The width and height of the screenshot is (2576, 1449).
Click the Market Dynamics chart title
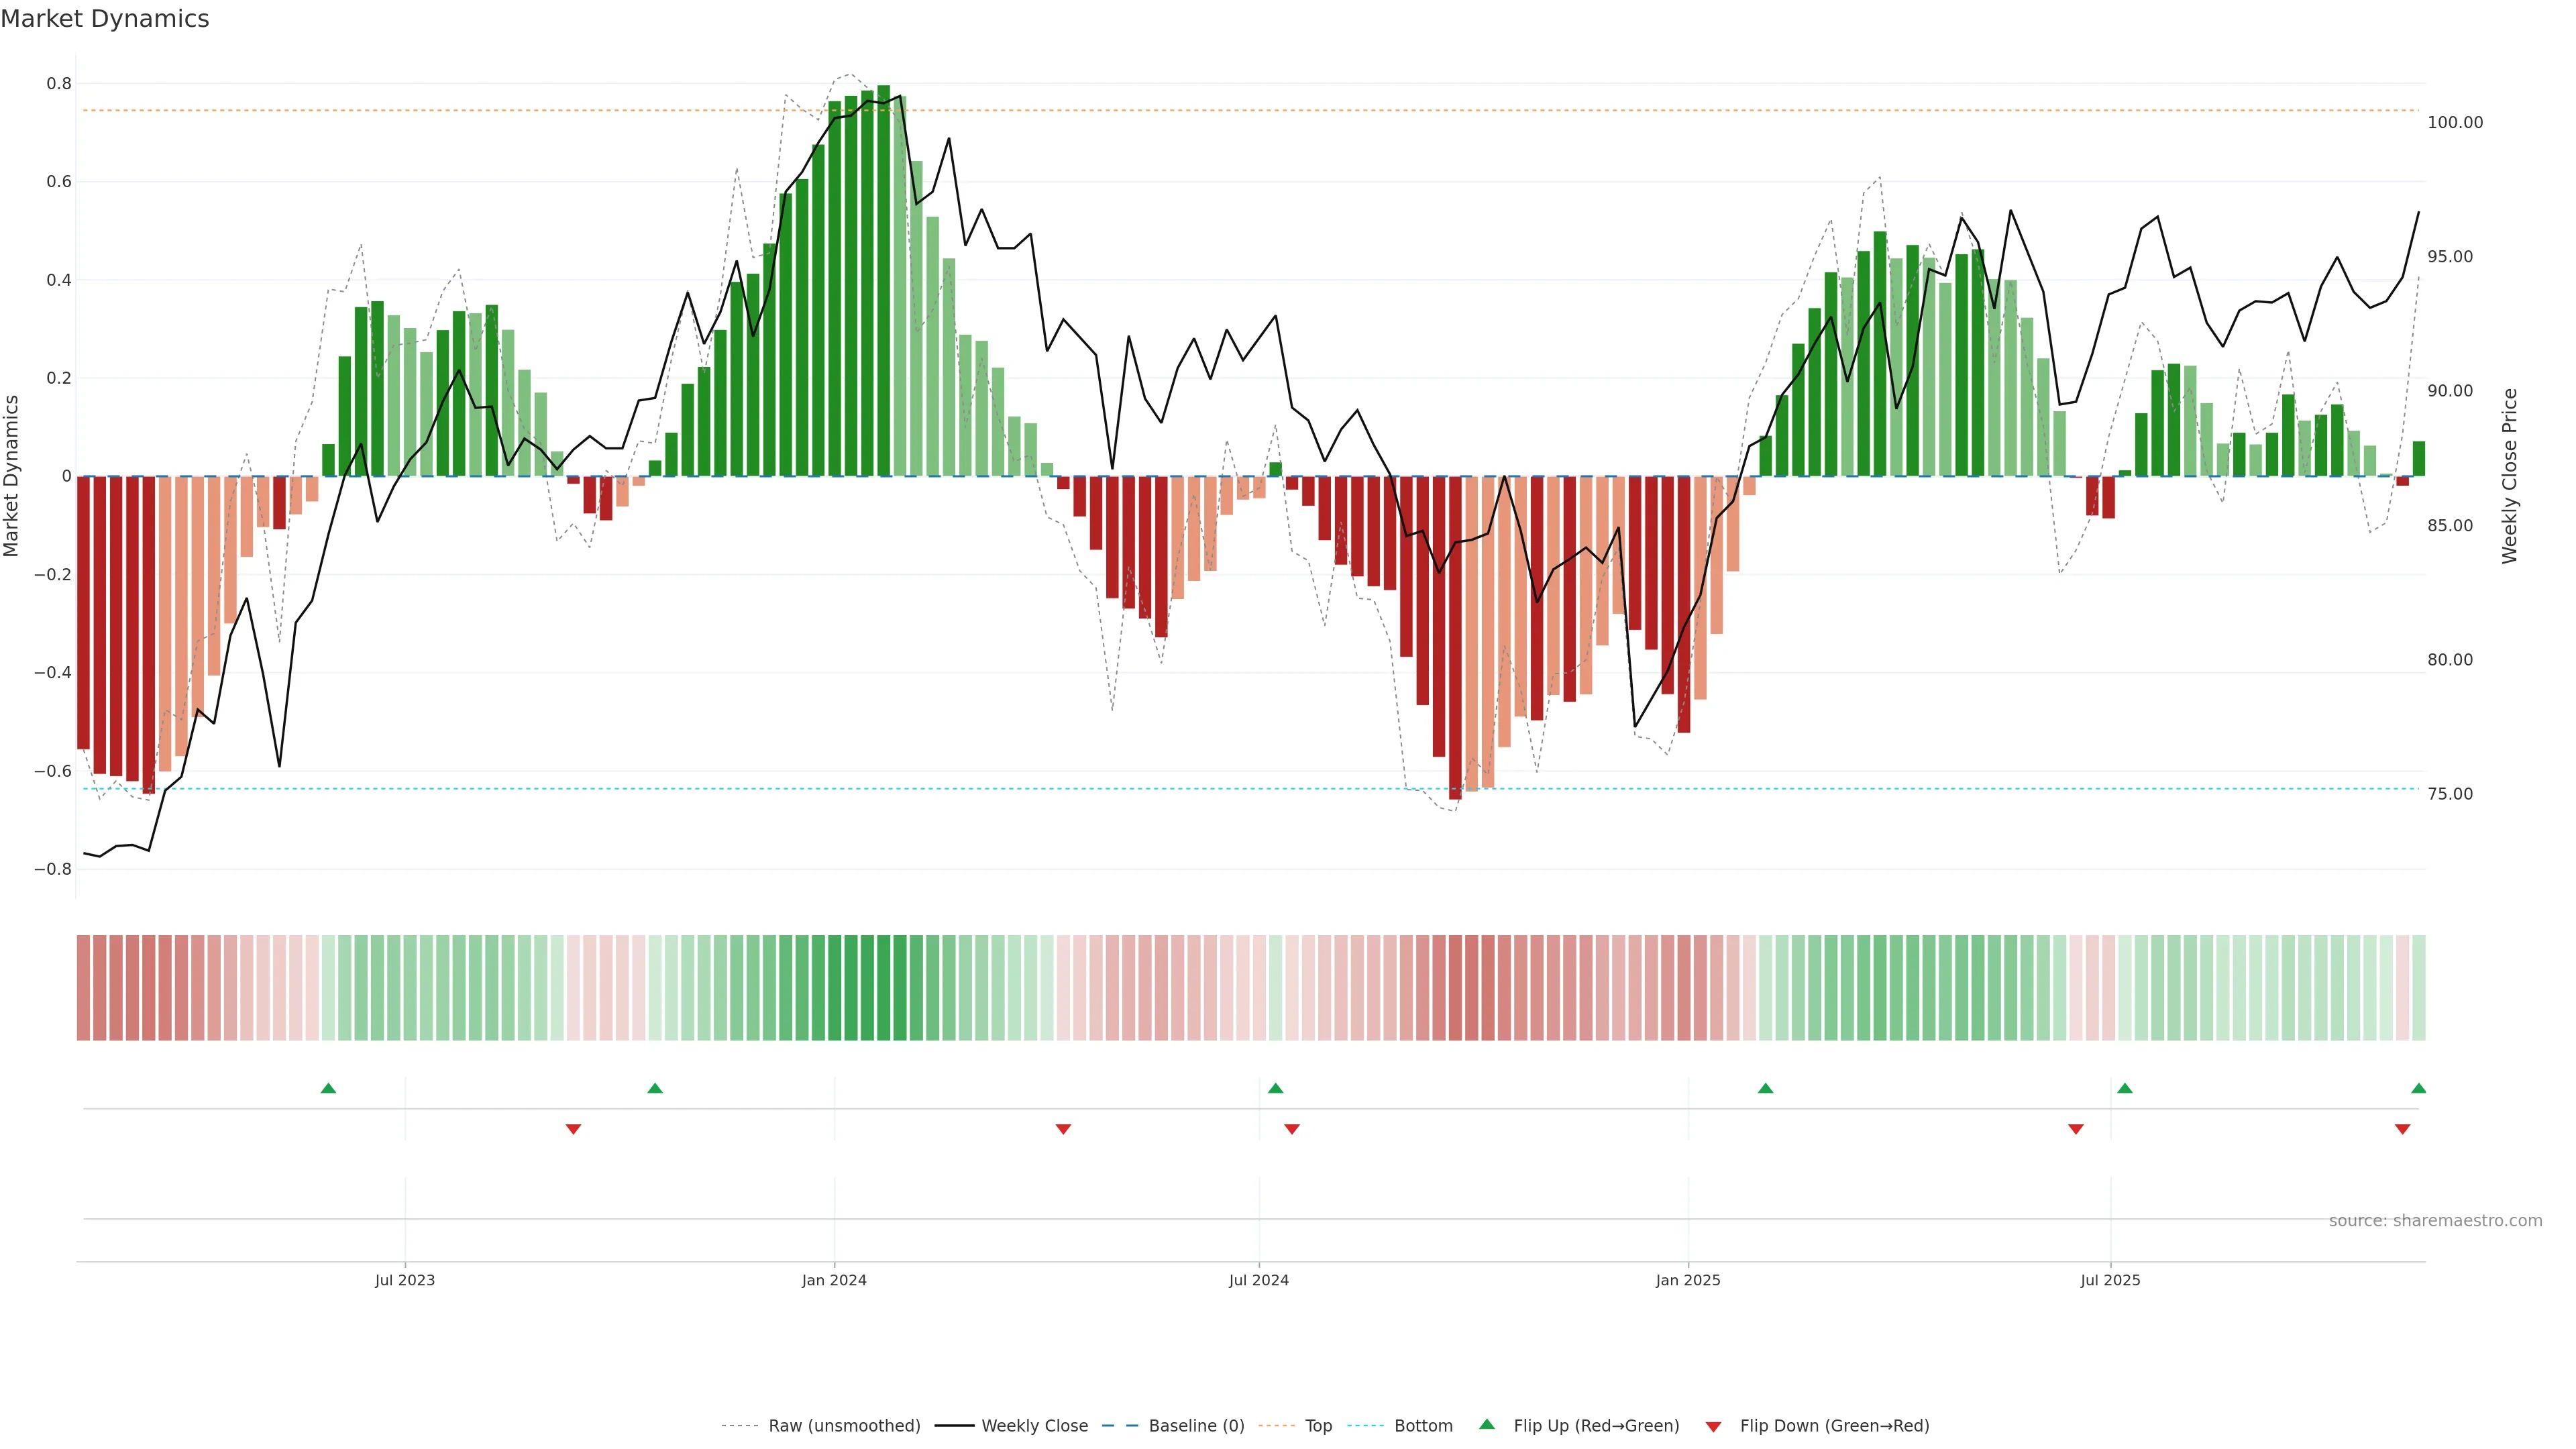coord(105,19)
